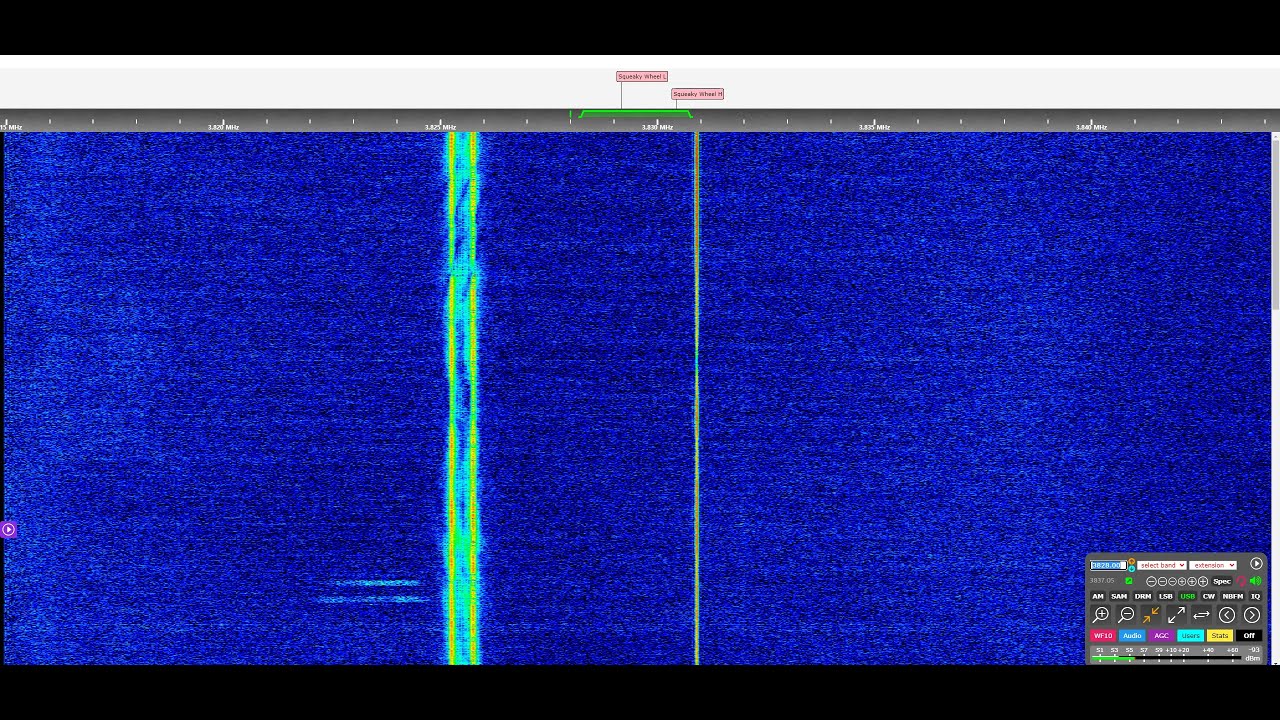The width and height of the screenshot is (1280, 720).
Task: Click the leftmost circled minus step button
Action: tap(1151, 581)
